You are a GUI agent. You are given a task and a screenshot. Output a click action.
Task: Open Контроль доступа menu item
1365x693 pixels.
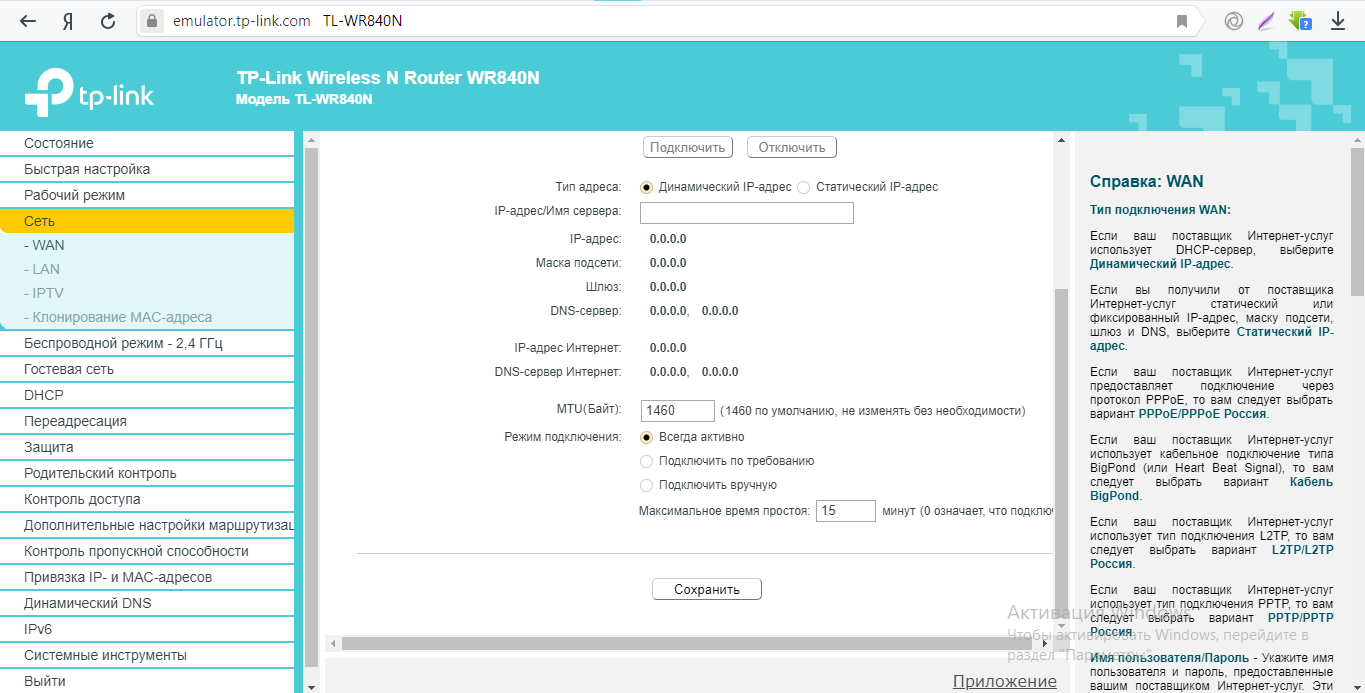click(147, 499)
